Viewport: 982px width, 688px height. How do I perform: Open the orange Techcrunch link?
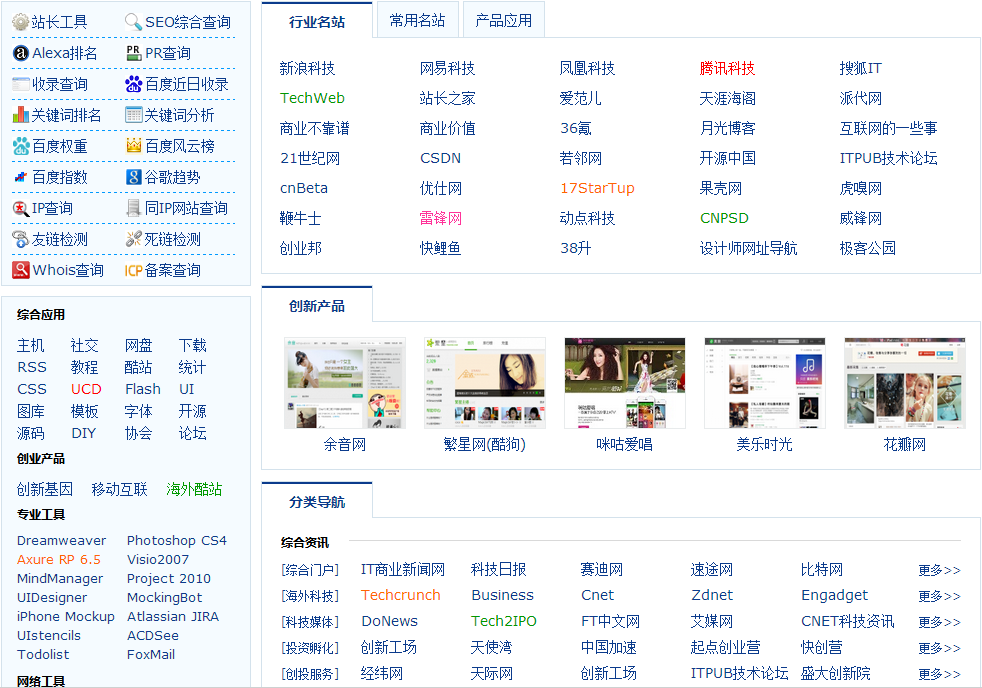click(401, 595)
